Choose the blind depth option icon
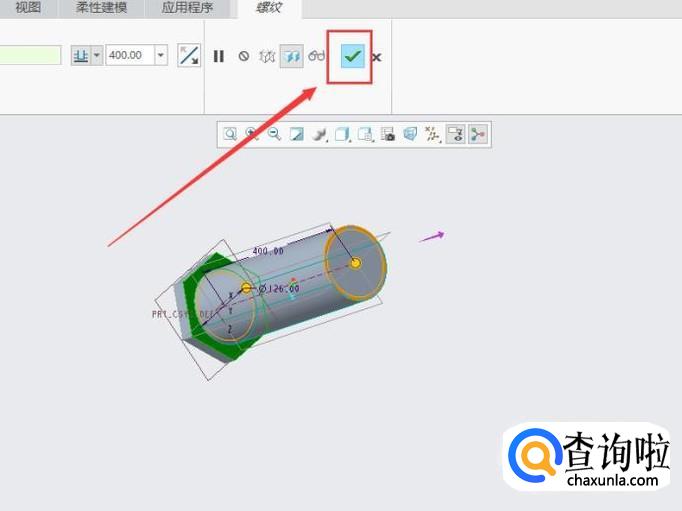The width and height of the screenshot is (682, 511). [x=81, y=56]
